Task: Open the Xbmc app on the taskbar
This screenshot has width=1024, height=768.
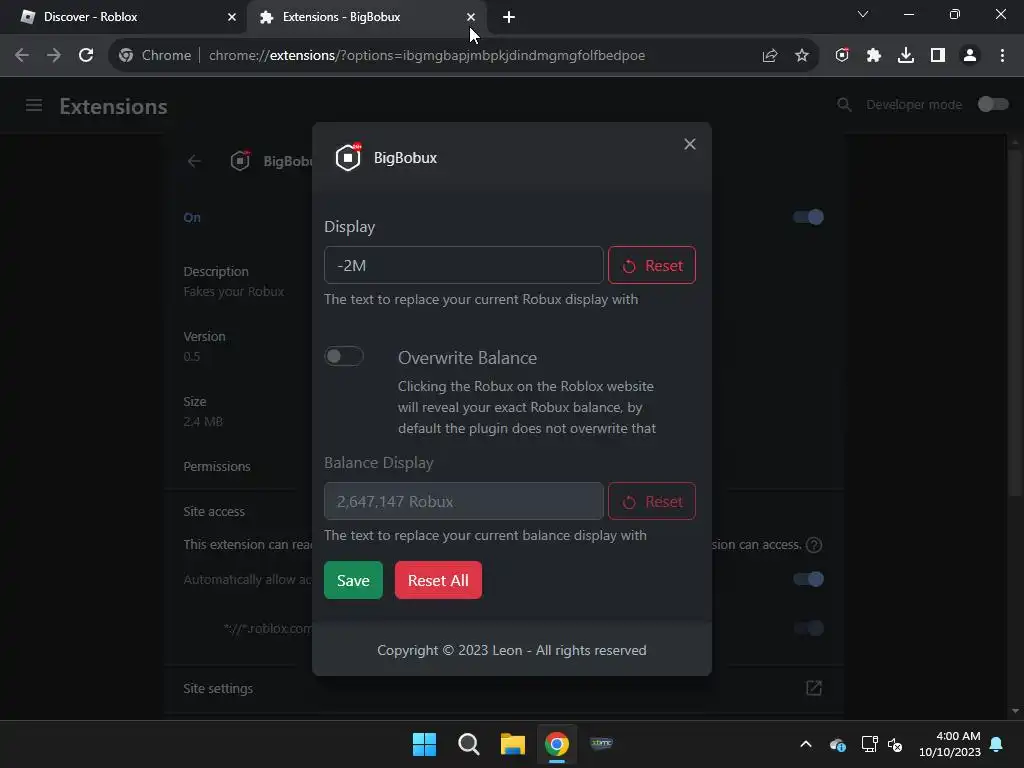Action: [x=601, y=743]
